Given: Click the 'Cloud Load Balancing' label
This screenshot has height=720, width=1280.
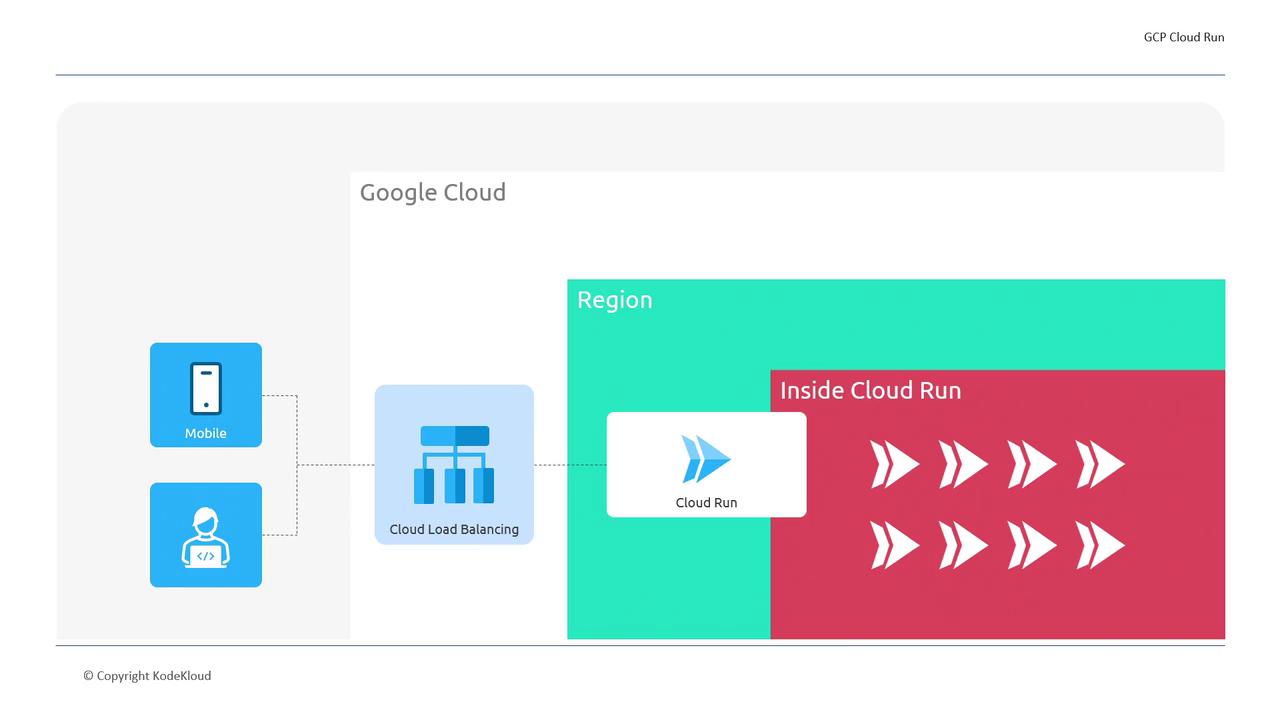Looking at the screenshot, I should (454, 529).
